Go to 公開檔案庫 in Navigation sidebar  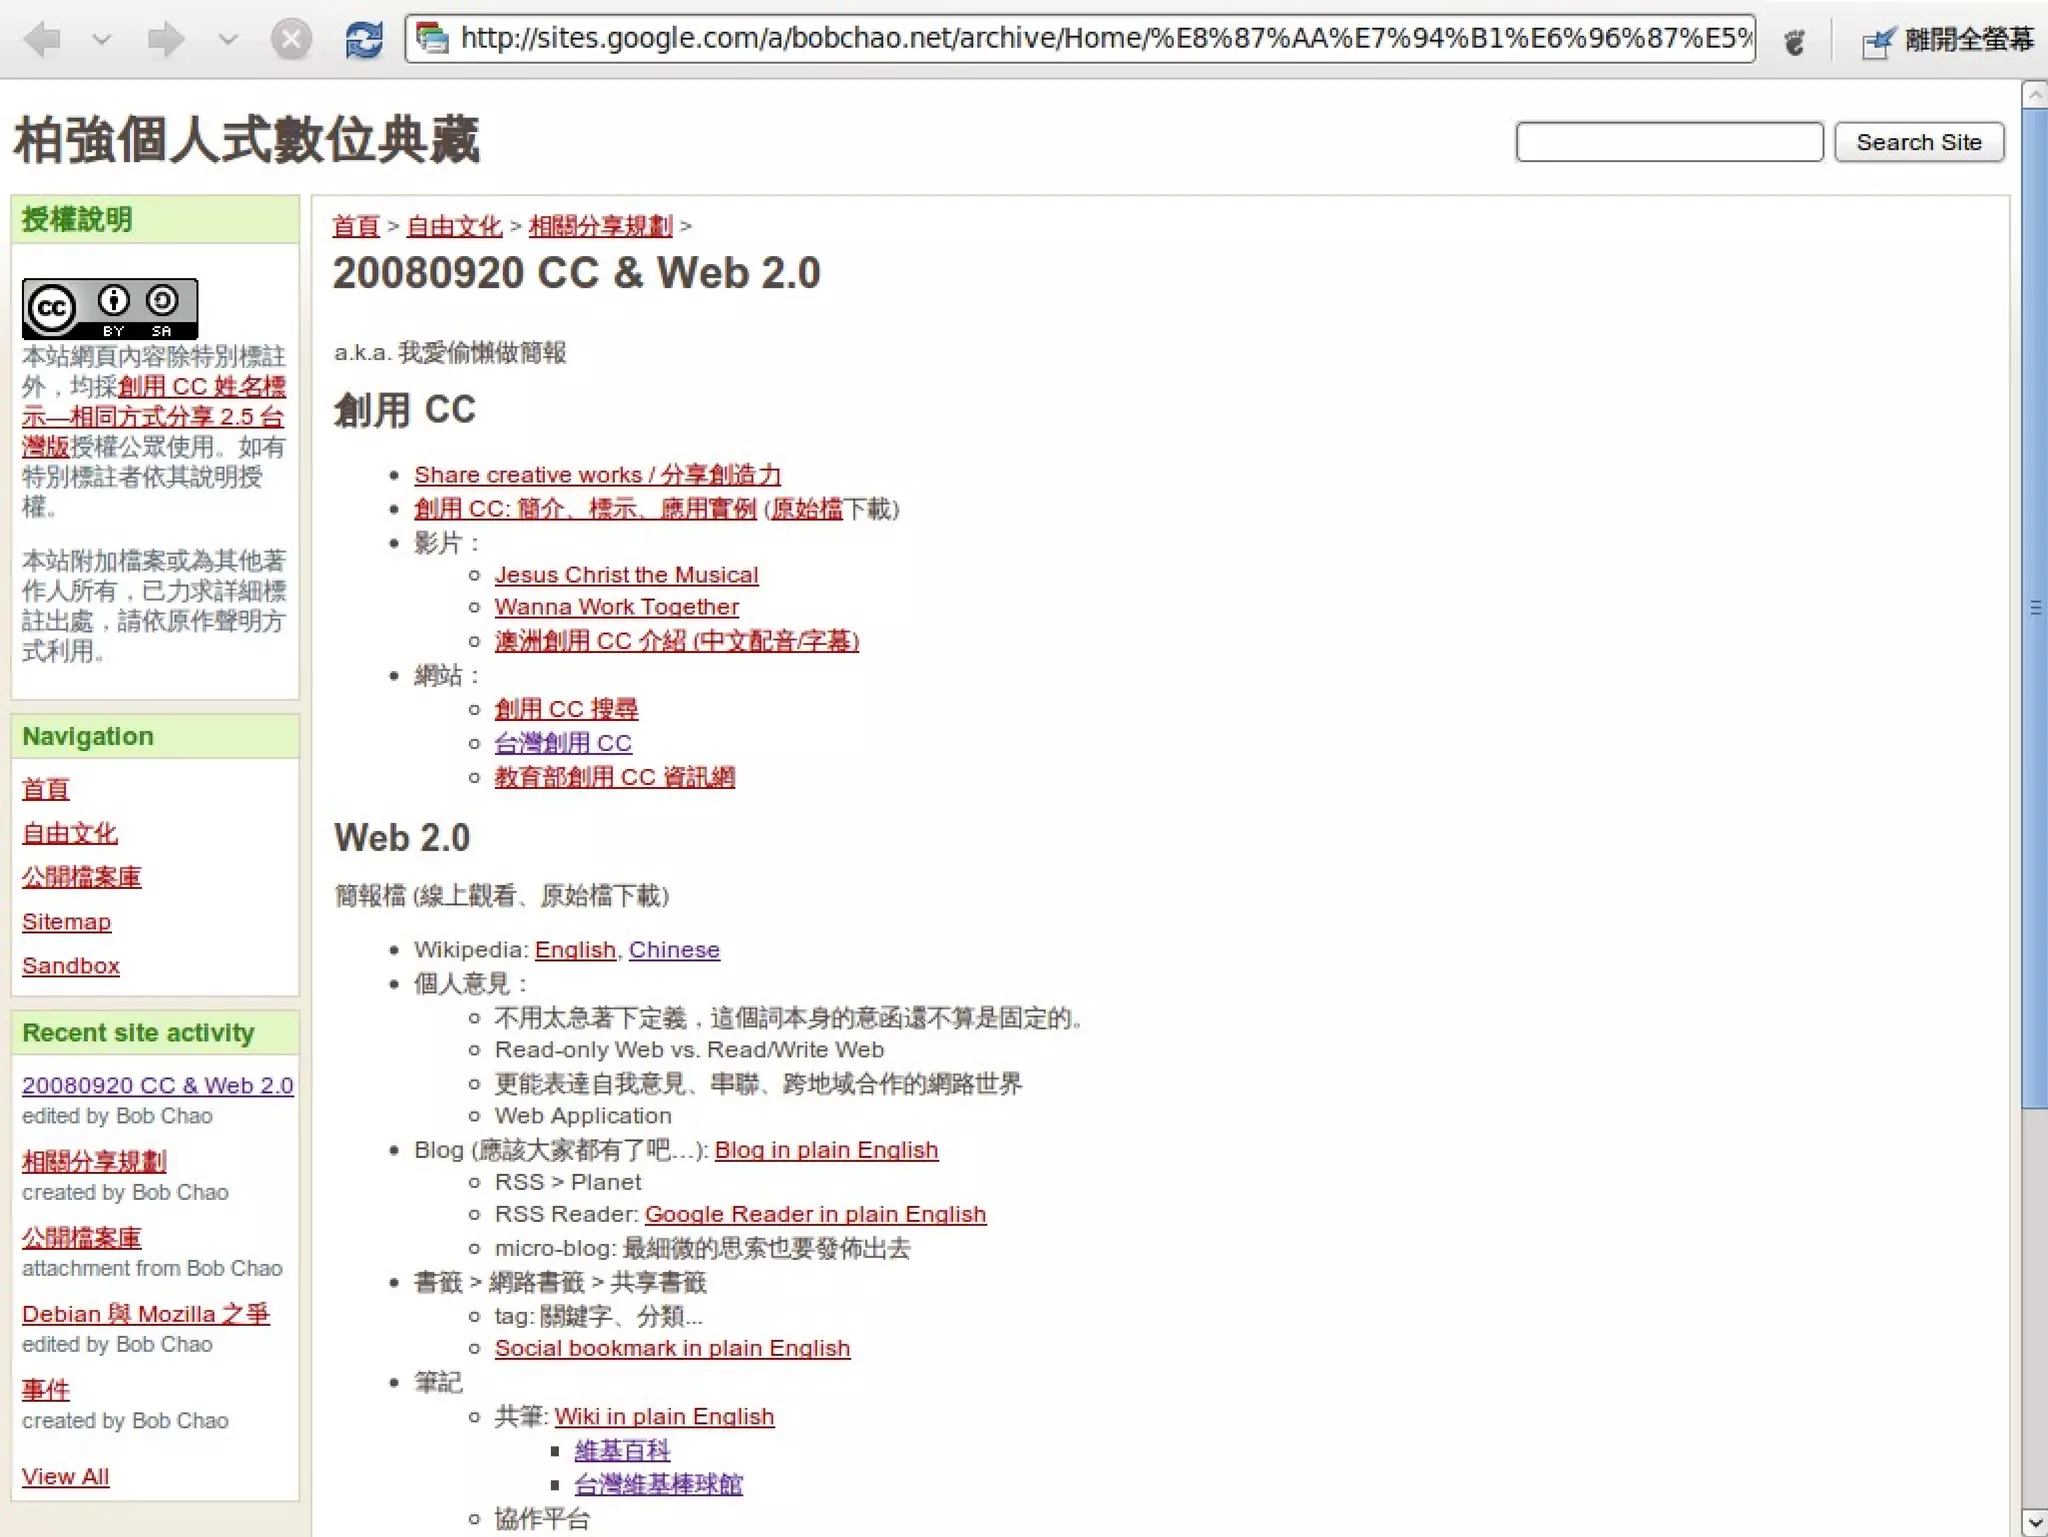(x=82, y=877)
